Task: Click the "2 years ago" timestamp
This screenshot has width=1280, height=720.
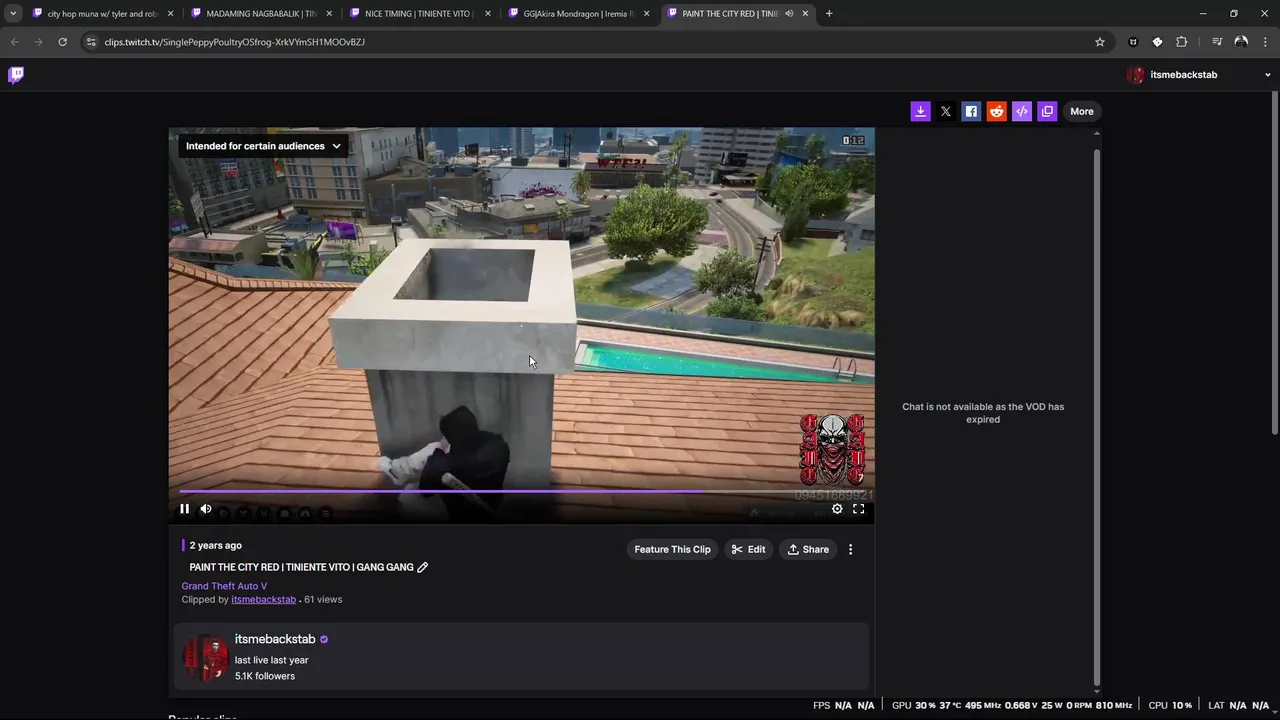Action: (x=216, y=545)
